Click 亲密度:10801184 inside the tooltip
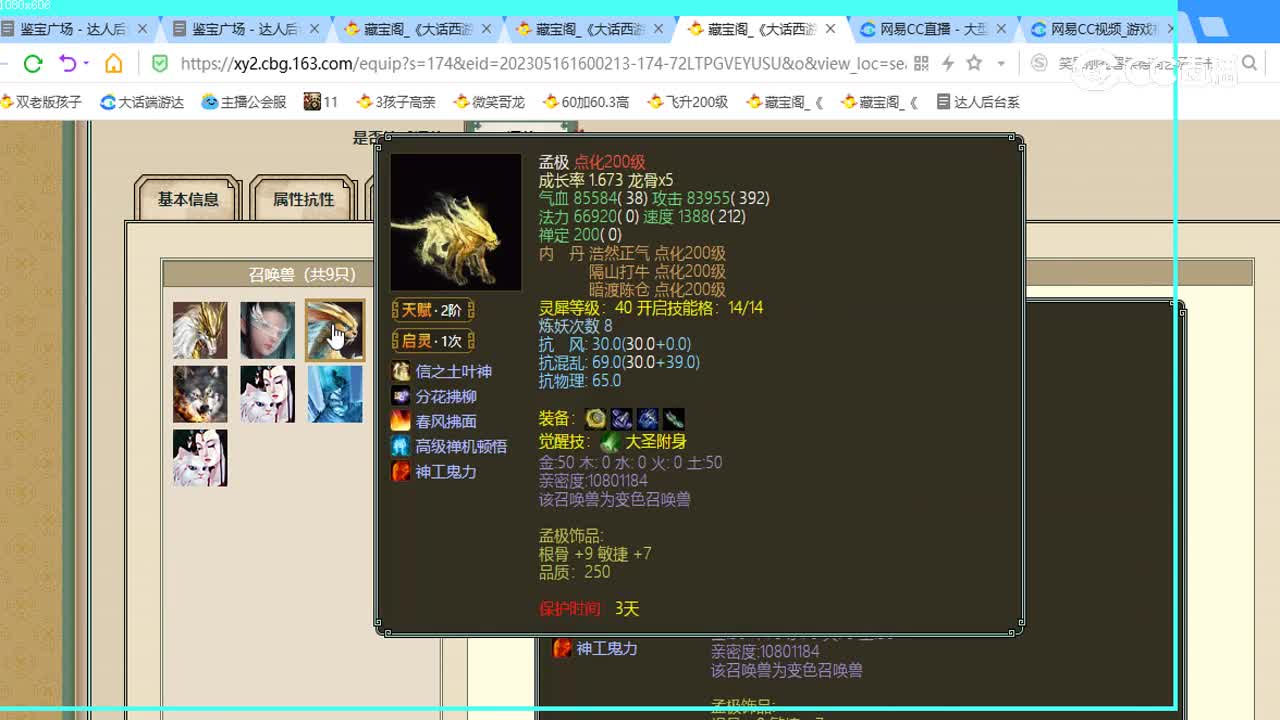The height and width of the screenshot is (720, 1280). (593, 481)
